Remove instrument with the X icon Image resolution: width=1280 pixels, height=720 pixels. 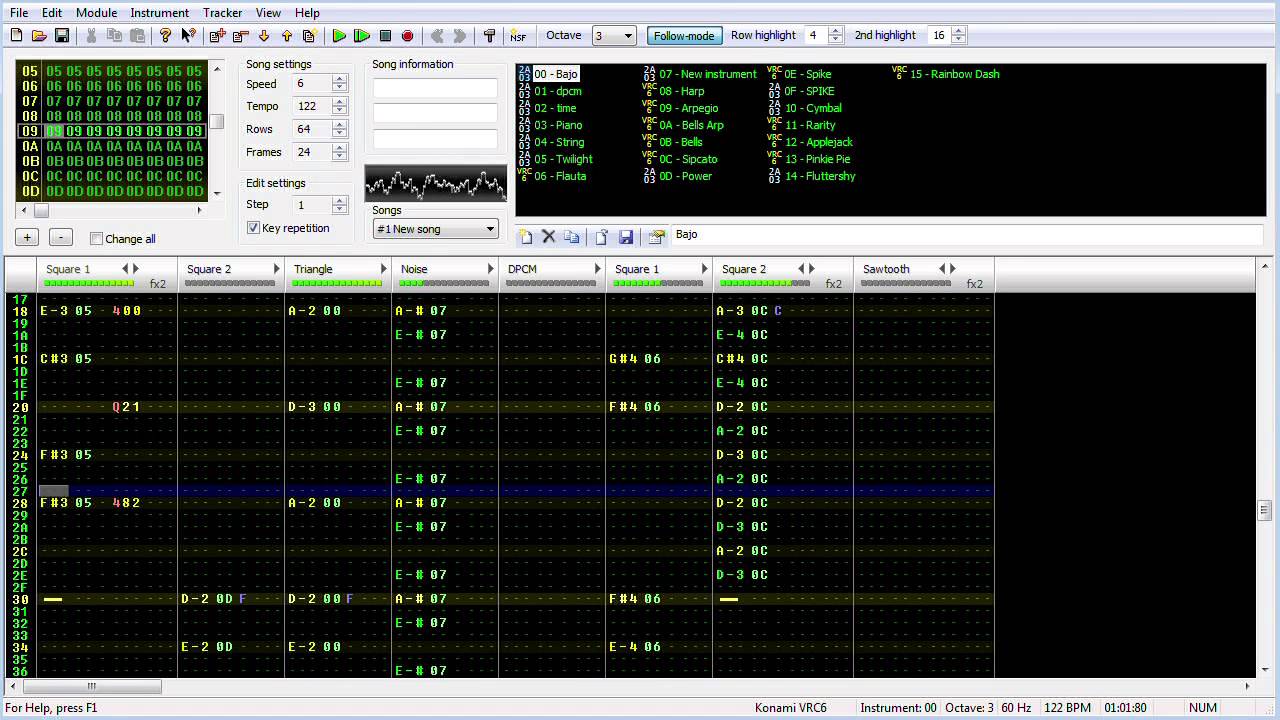point(548,237)
